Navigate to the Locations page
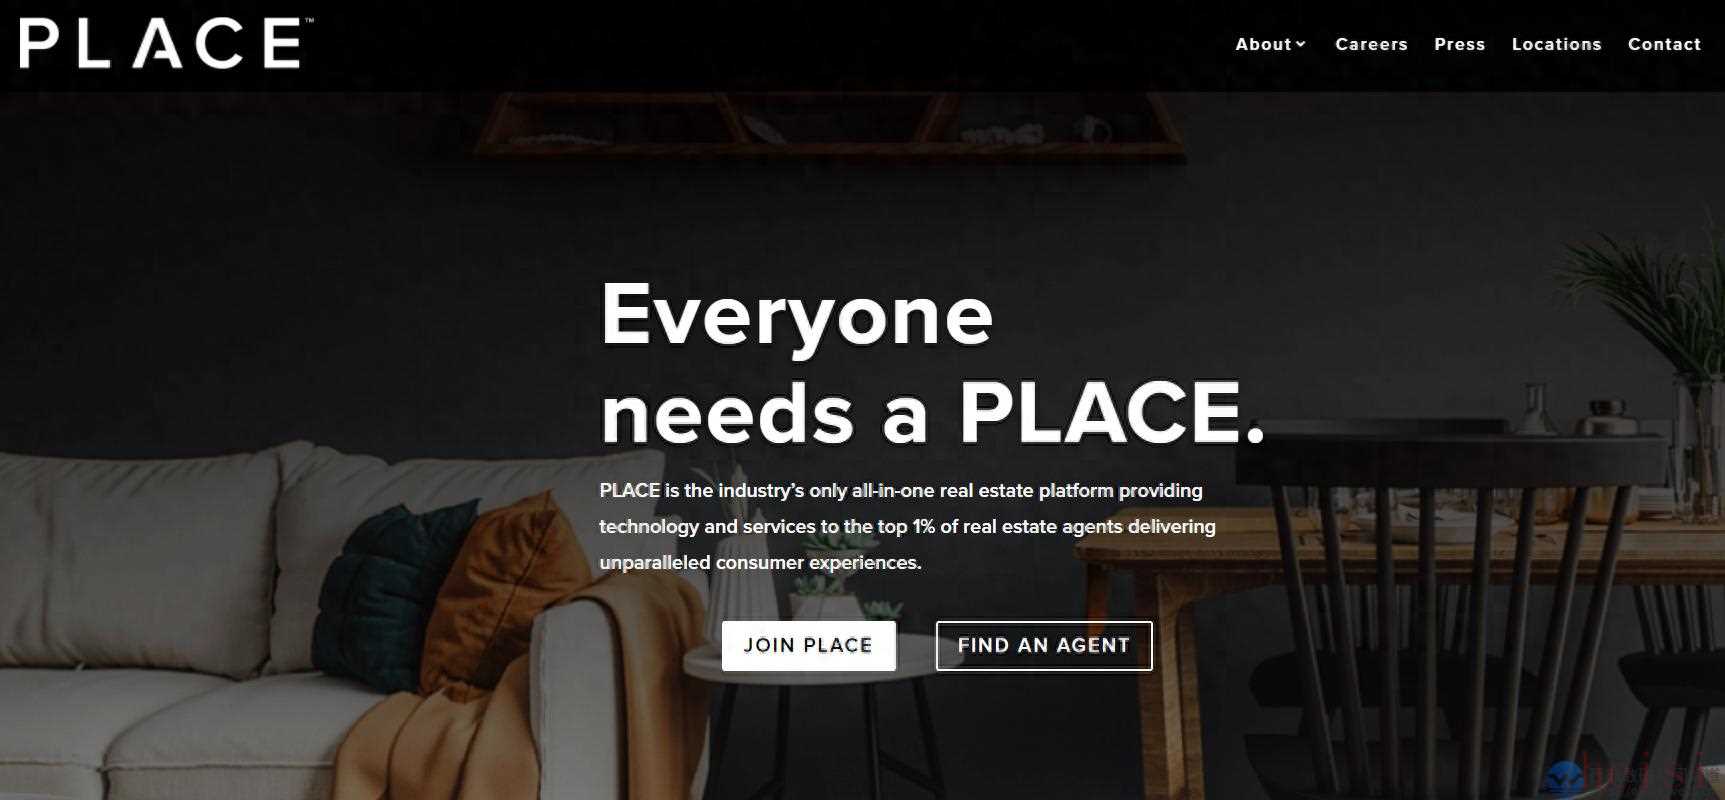 point(1556,44)
